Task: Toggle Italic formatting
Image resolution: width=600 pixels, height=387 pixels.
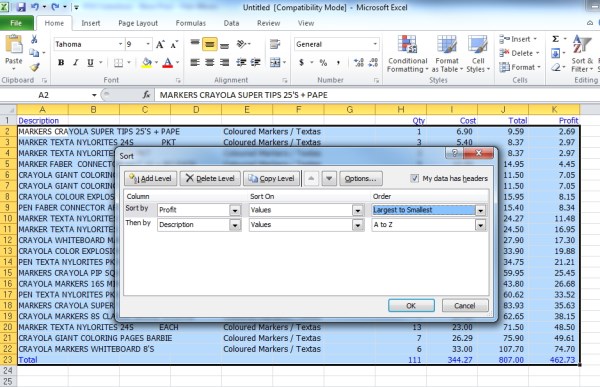Action: tap(75, 62)
